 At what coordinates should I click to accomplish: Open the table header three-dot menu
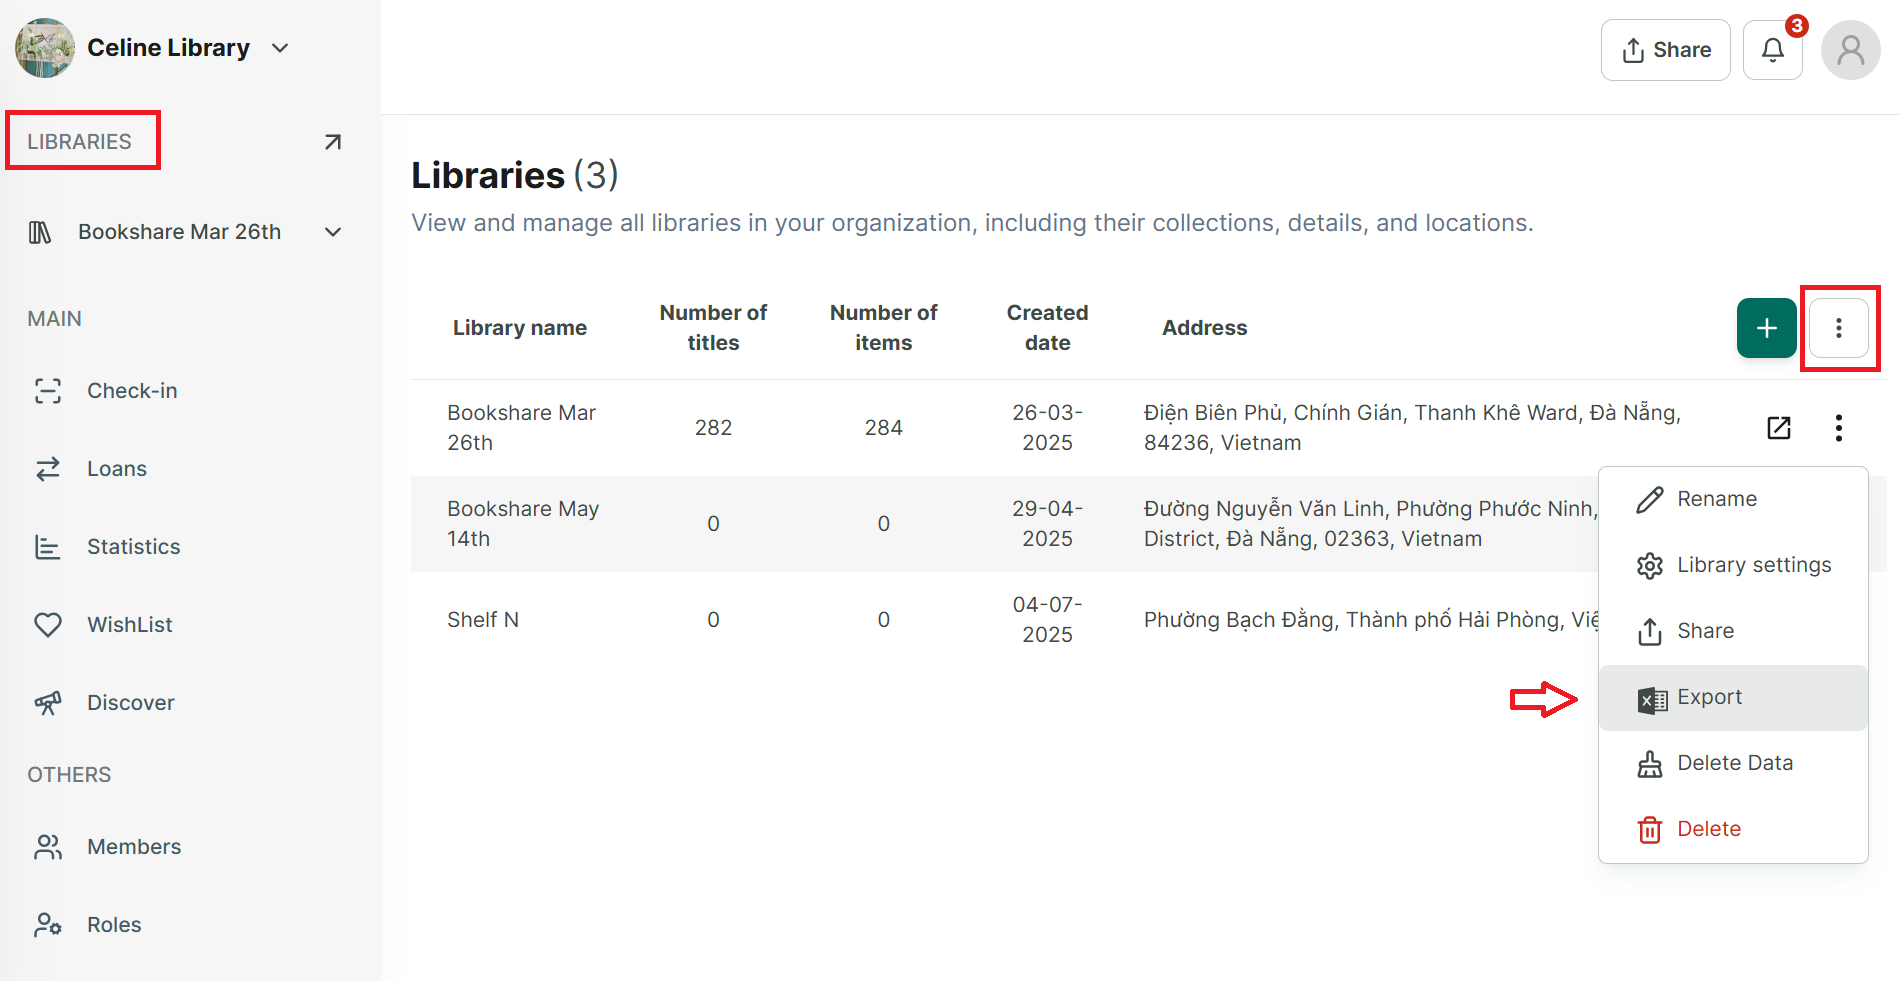[1839, 328]
